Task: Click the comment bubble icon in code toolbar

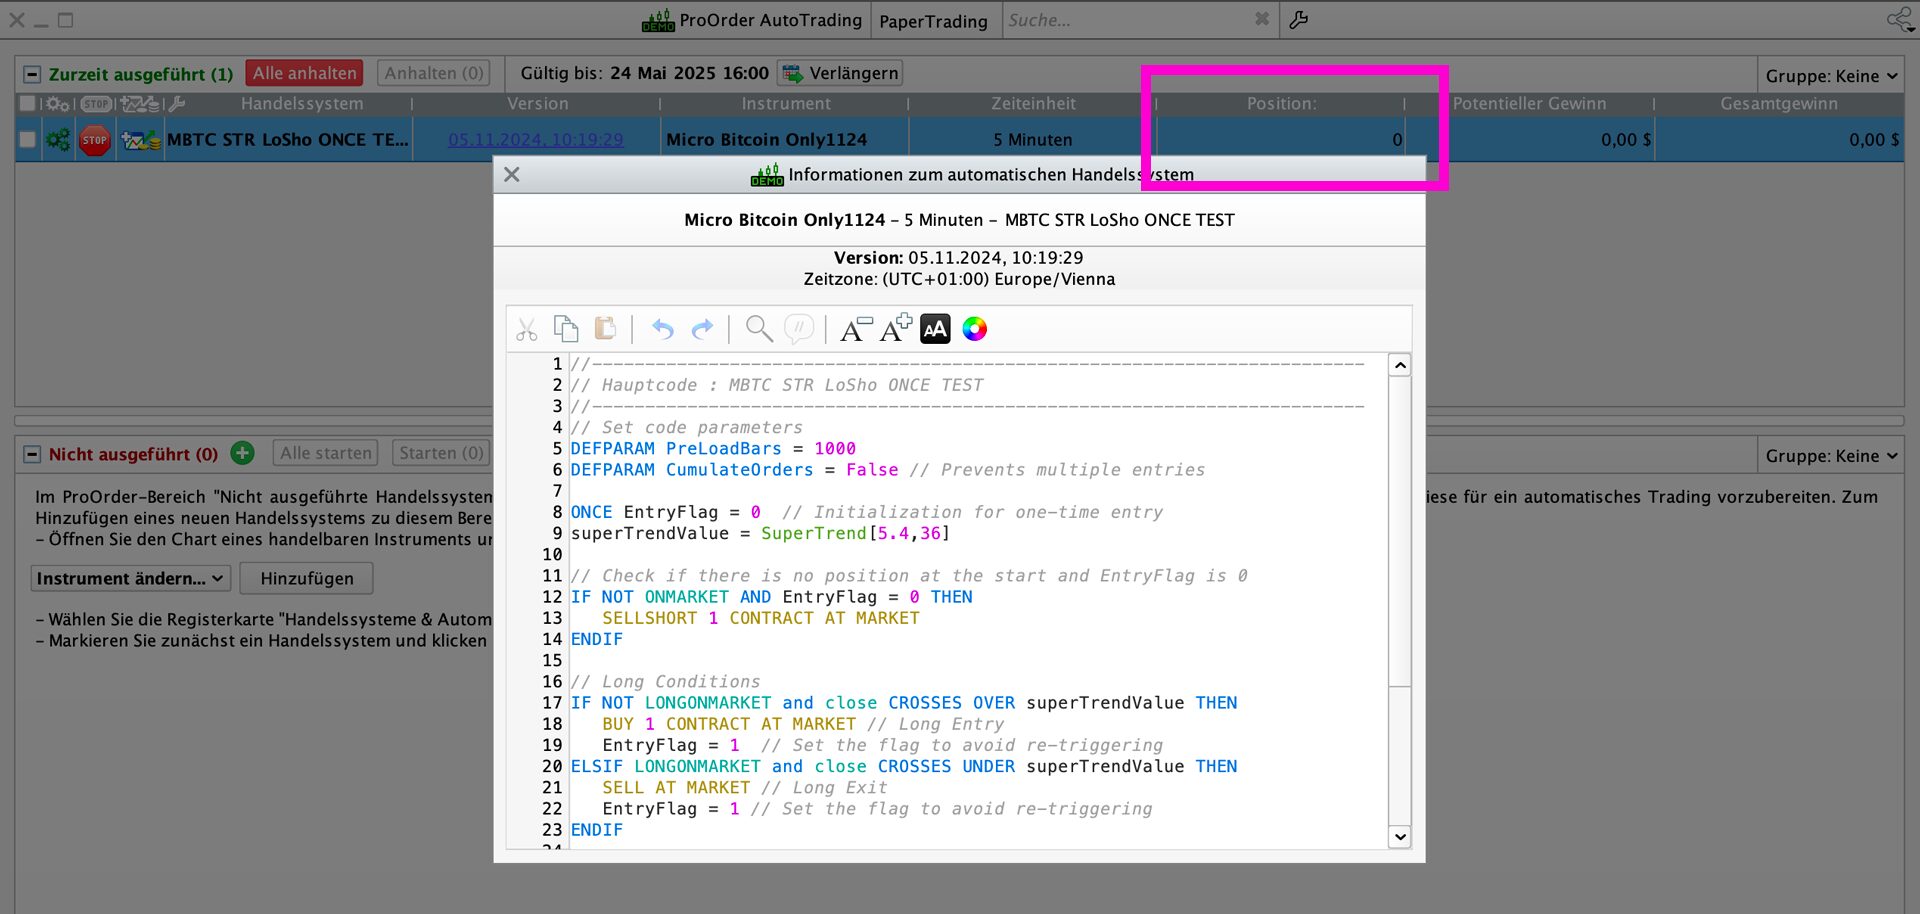Action: click(799, 329)
